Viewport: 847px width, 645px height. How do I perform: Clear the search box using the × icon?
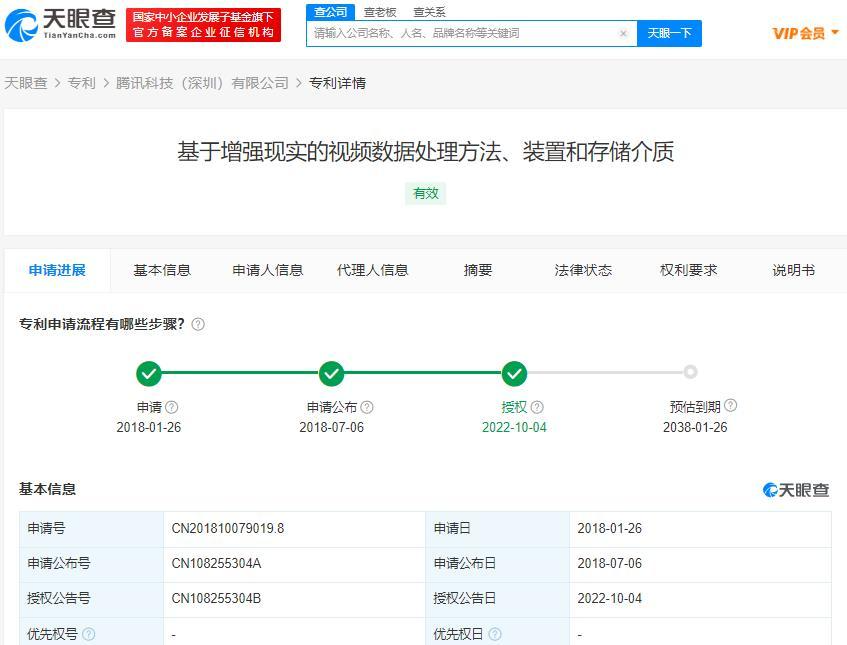624,33
